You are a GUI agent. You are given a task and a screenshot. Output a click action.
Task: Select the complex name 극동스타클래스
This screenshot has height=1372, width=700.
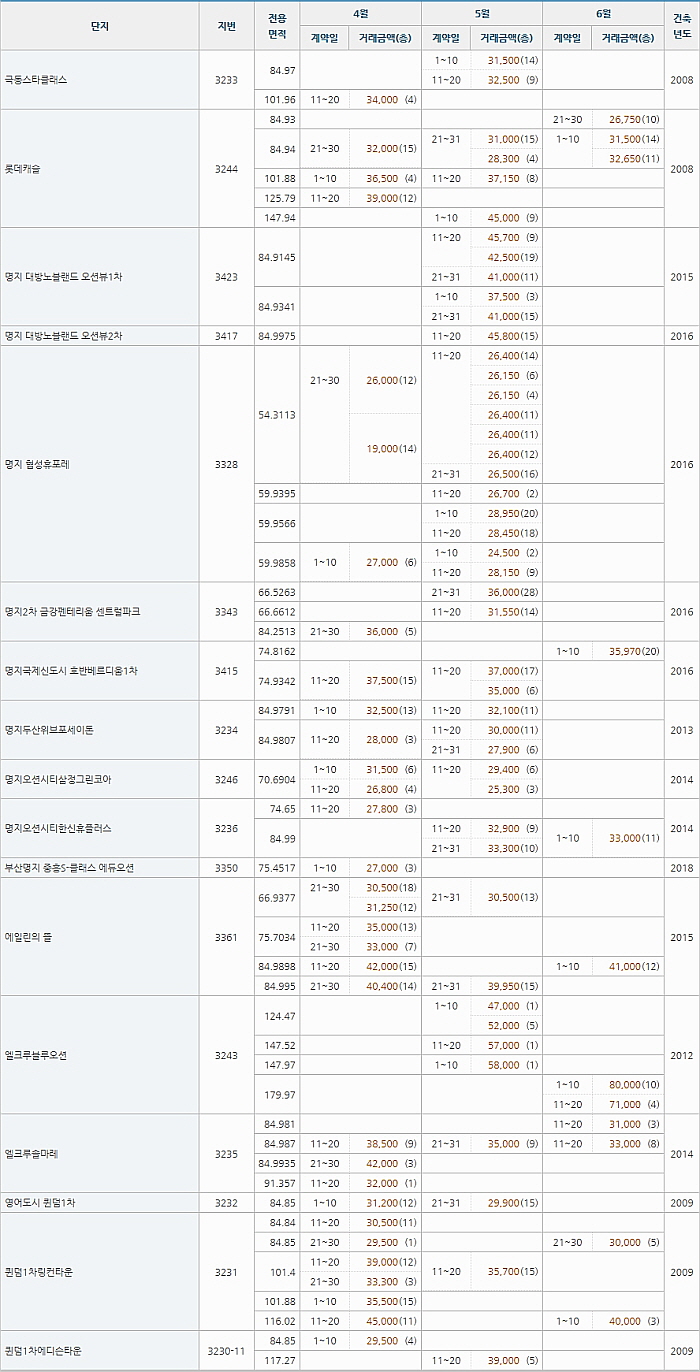tap(36, 80)
